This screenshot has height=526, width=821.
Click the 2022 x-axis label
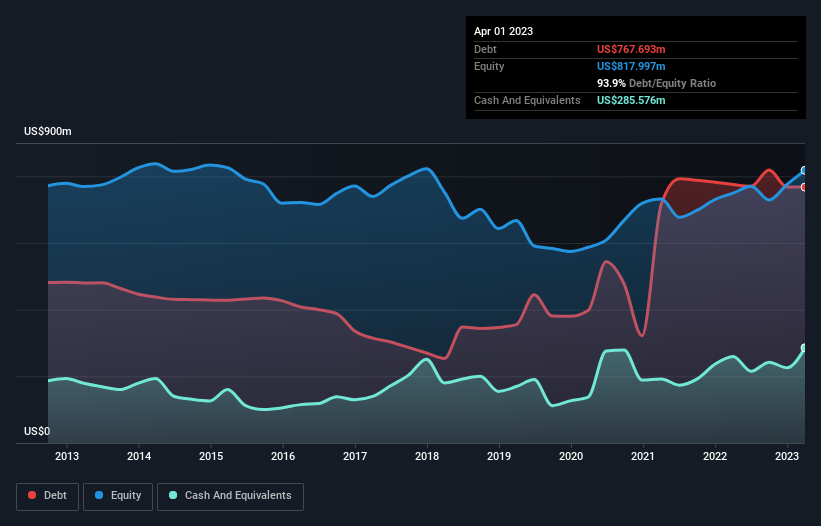(x=715, y=456)
